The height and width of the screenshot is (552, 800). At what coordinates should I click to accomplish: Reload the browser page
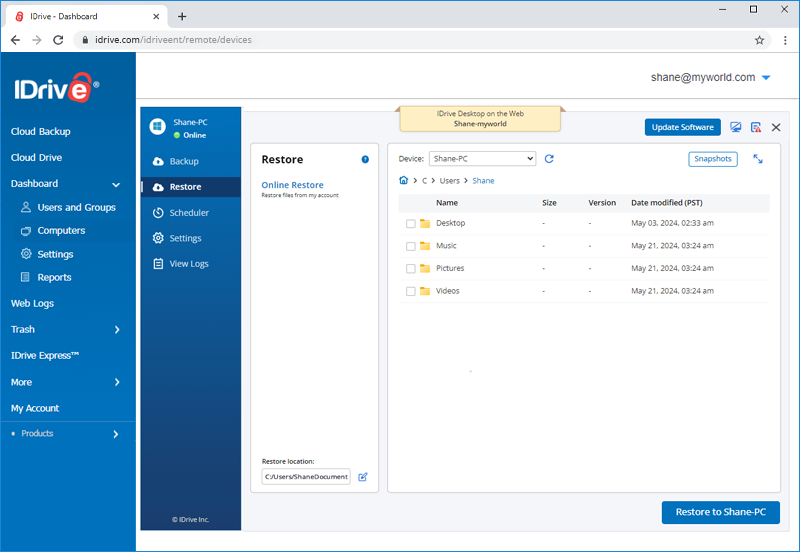click(x=58, y=40)
